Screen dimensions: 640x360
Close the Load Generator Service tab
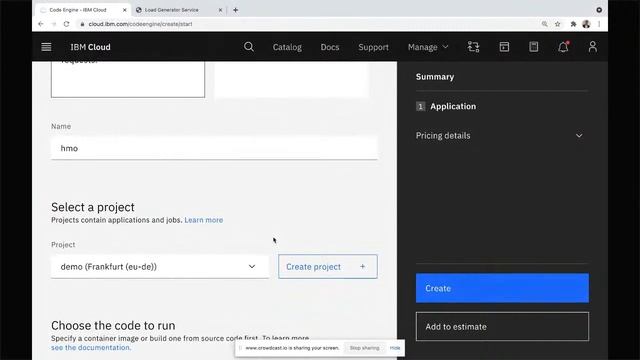220,10
